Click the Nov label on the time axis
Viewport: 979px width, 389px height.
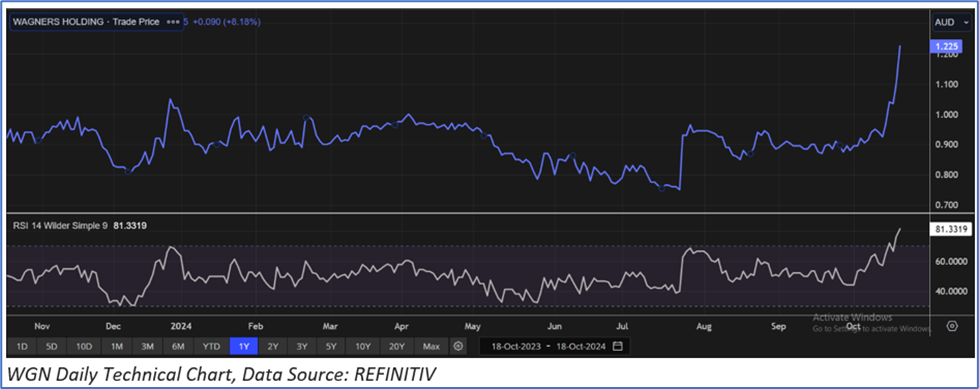pos(42,326)
